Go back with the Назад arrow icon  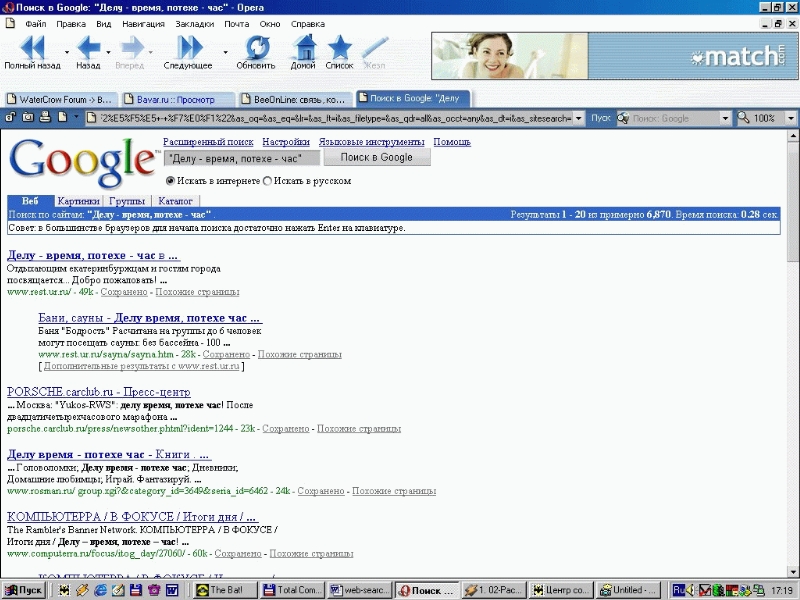click(88, 48)
